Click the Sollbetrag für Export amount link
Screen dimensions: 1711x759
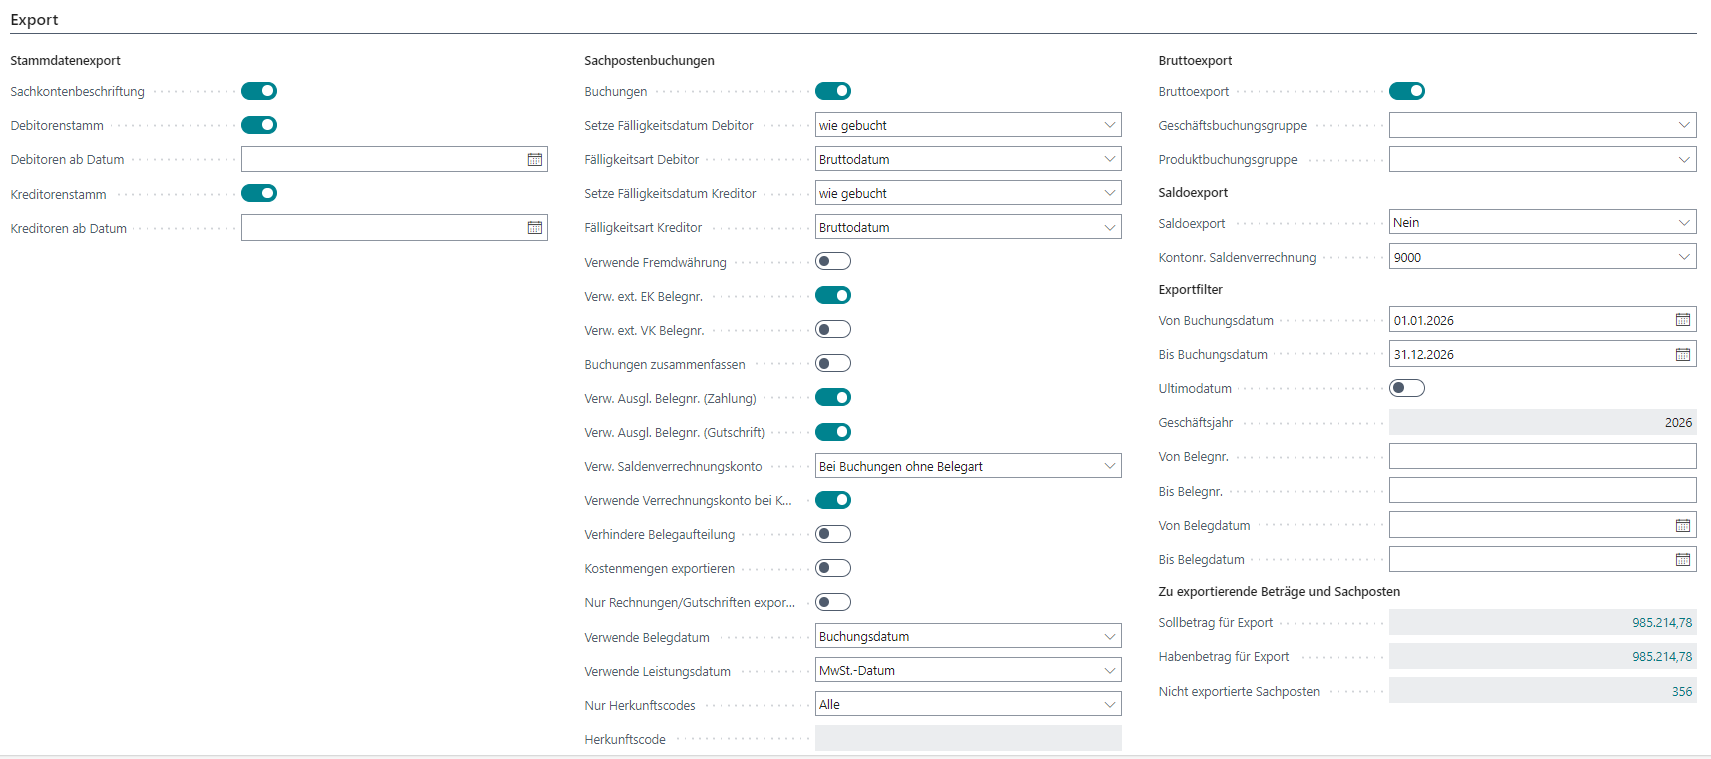click(1662, 623)
